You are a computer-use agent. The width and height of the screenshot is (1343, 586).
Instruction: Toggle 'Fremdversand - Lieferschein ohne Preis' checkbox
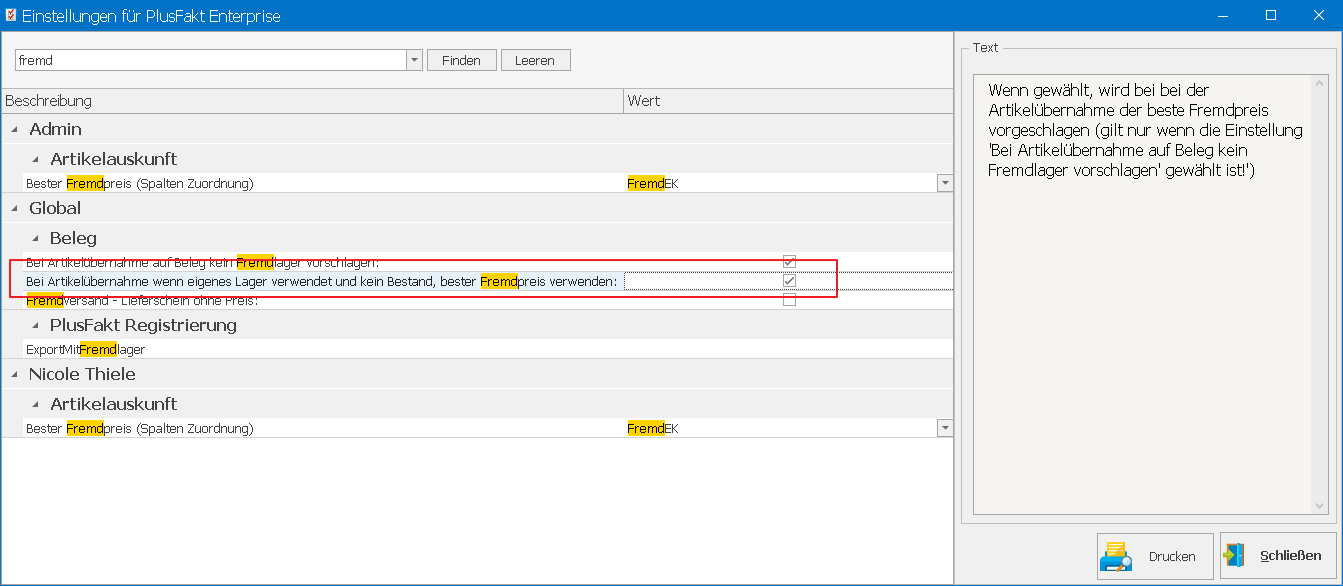(789, 300)
